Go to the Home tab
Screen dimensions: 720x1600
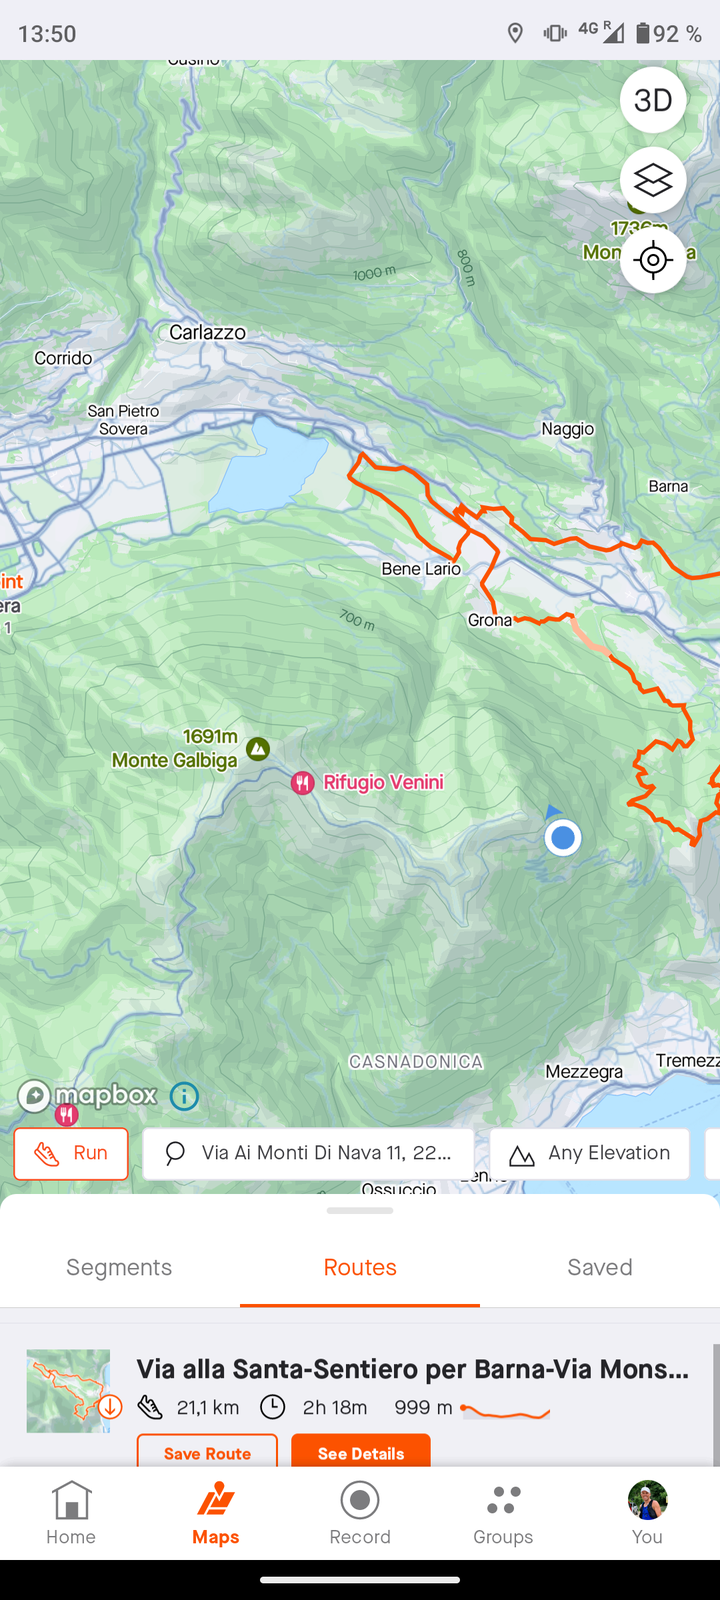click(71, 1514)
